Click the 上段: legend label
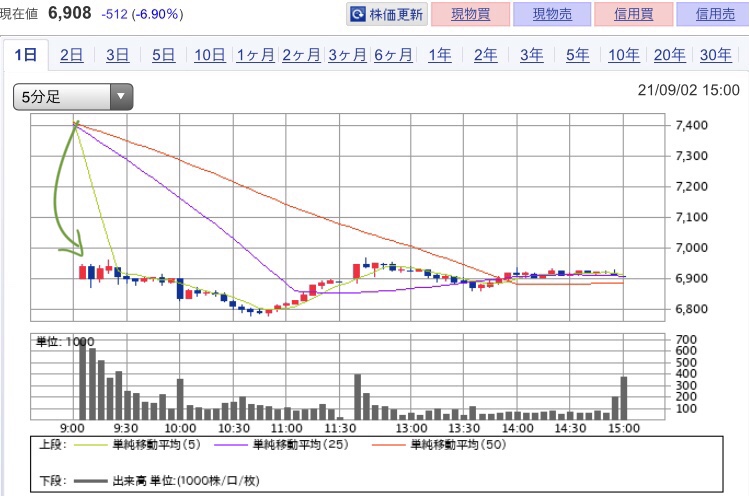This screenshot has width=749, height=496. point(52,445)
